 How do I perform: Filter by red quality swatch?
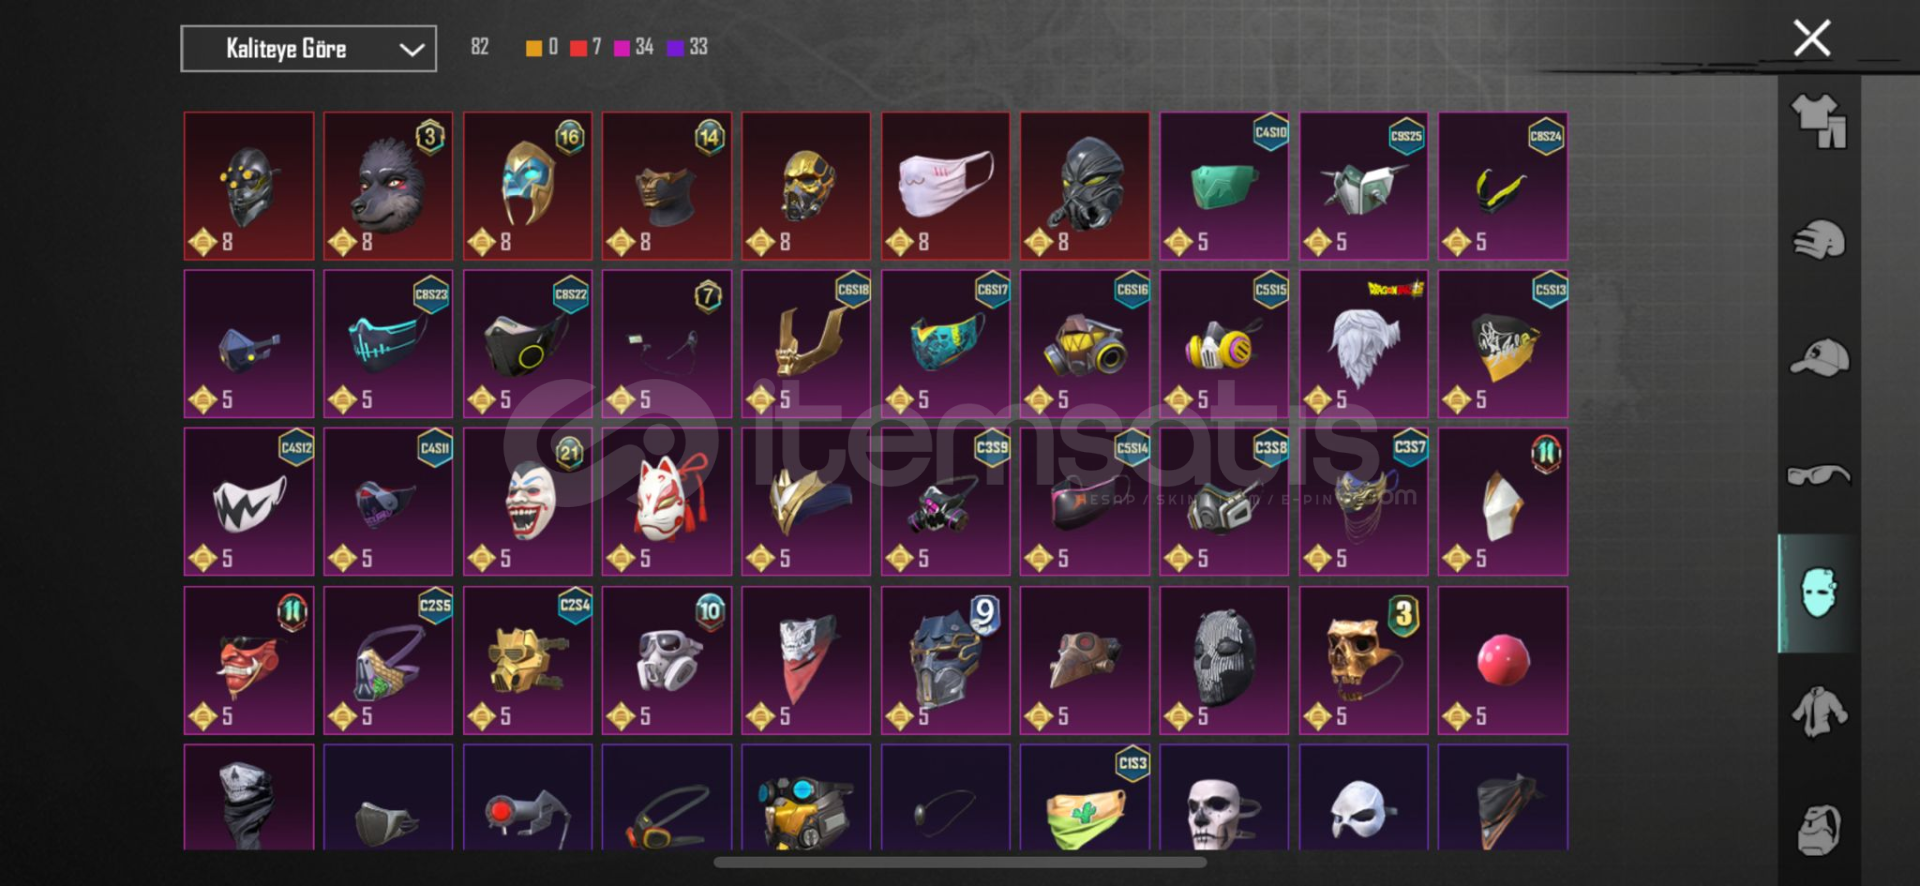[x=578, y=47]
